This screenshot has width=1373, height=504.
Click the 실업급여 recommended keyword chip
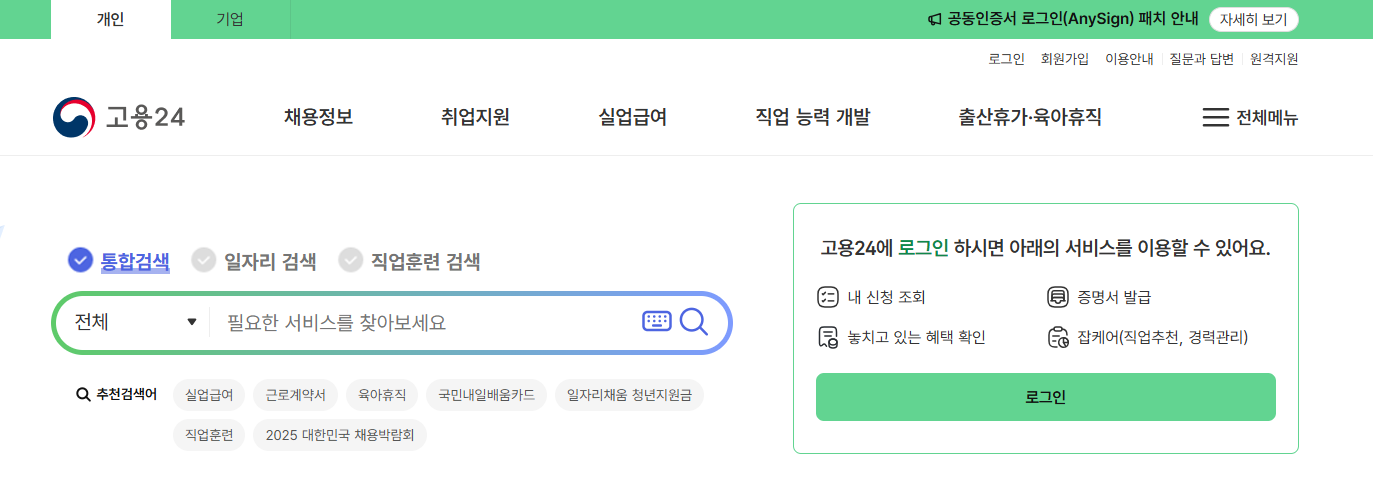(x=209, y=395)
